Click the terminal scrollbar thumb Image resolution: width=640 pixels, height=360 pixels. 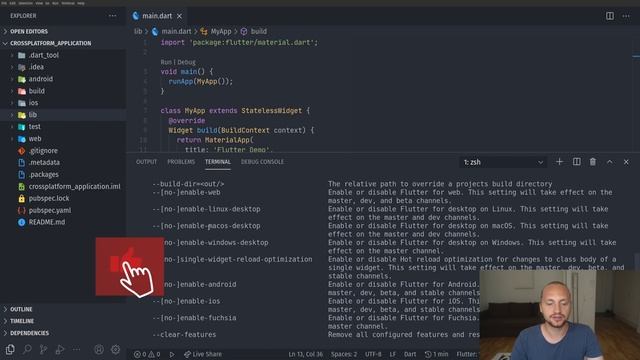pos(637,261)
